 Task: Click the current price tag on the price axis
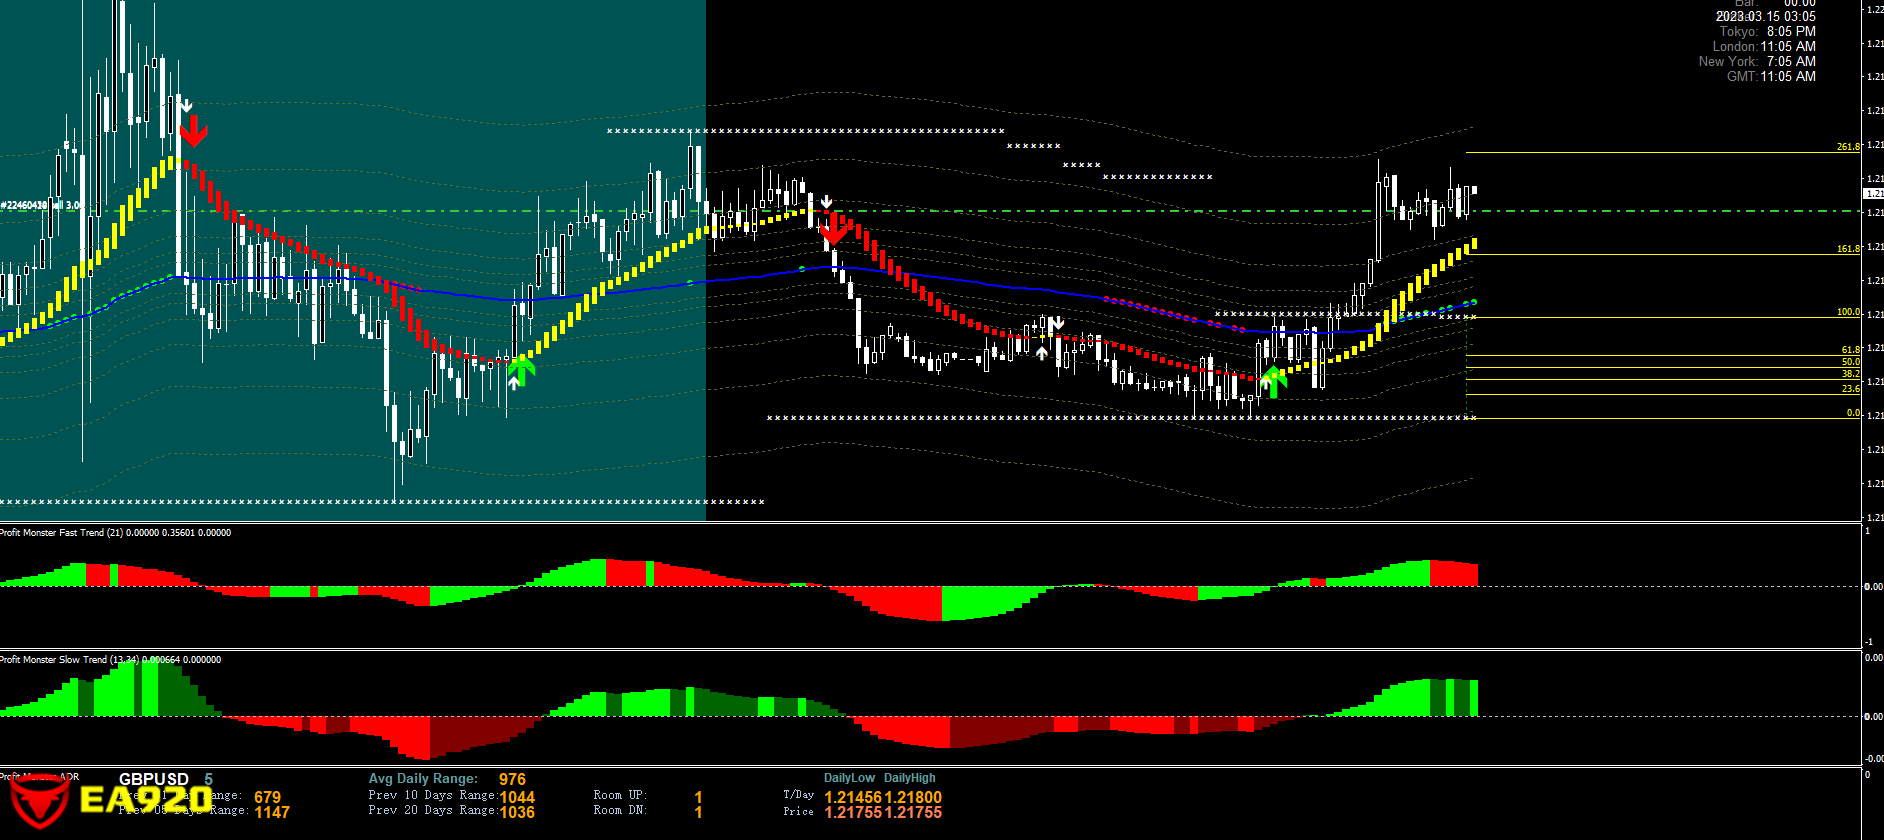pyautogui.click(x=1873, y=193)
